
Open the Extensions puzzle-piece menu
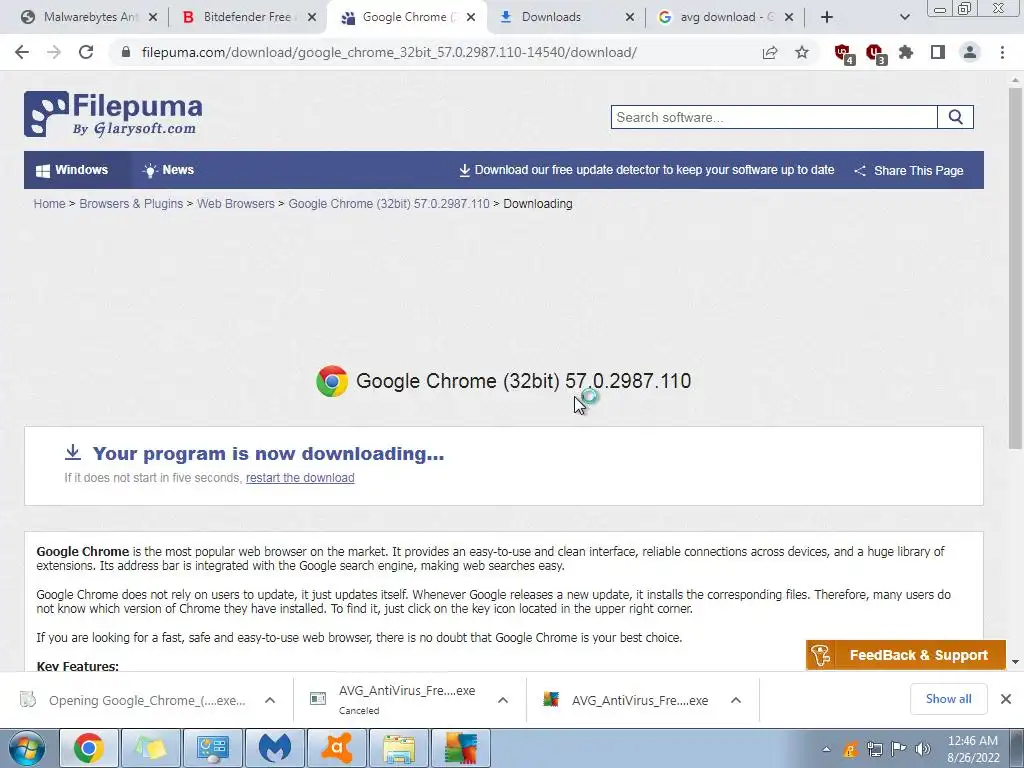(906, 52)
